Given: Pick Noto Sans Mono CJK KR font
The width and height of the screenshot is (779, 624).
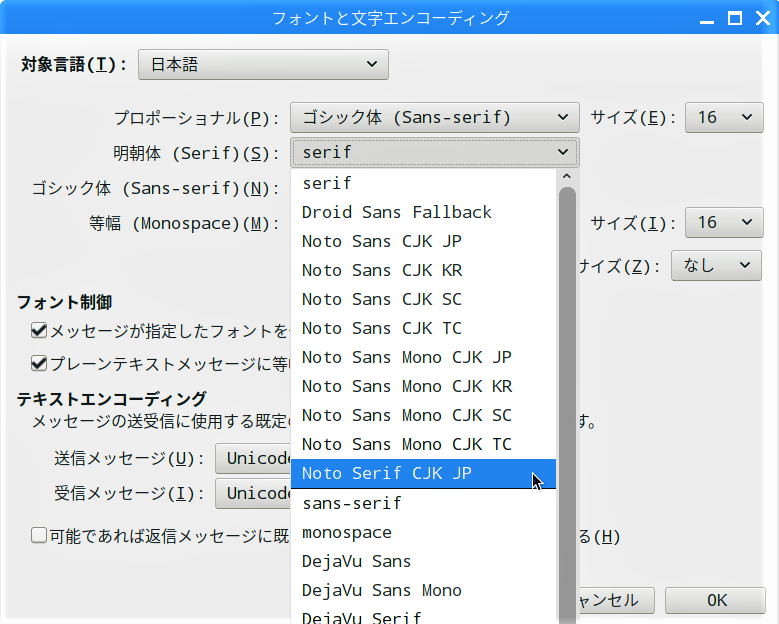Looking at the screenshot, I should click(x=423, y=386).
